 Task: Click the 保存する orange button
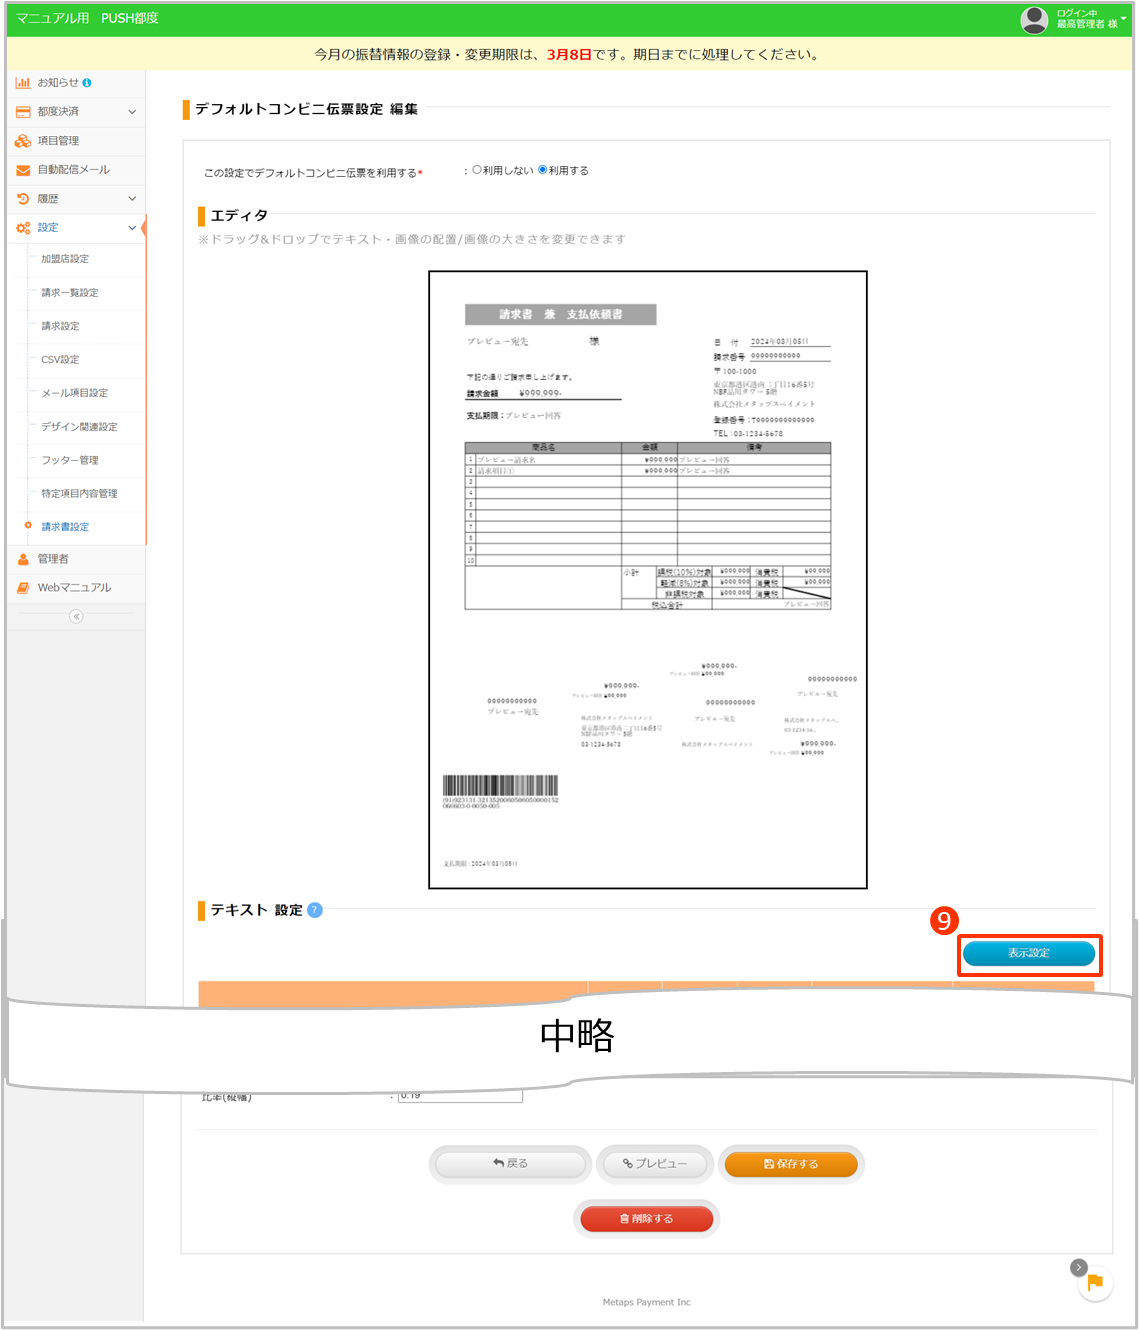click(x=791, y=1163)
